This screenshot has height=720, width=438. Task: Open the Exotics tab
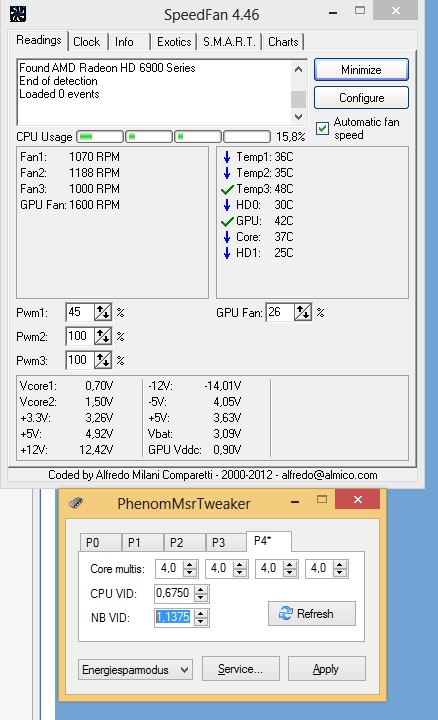coord(174,42)
